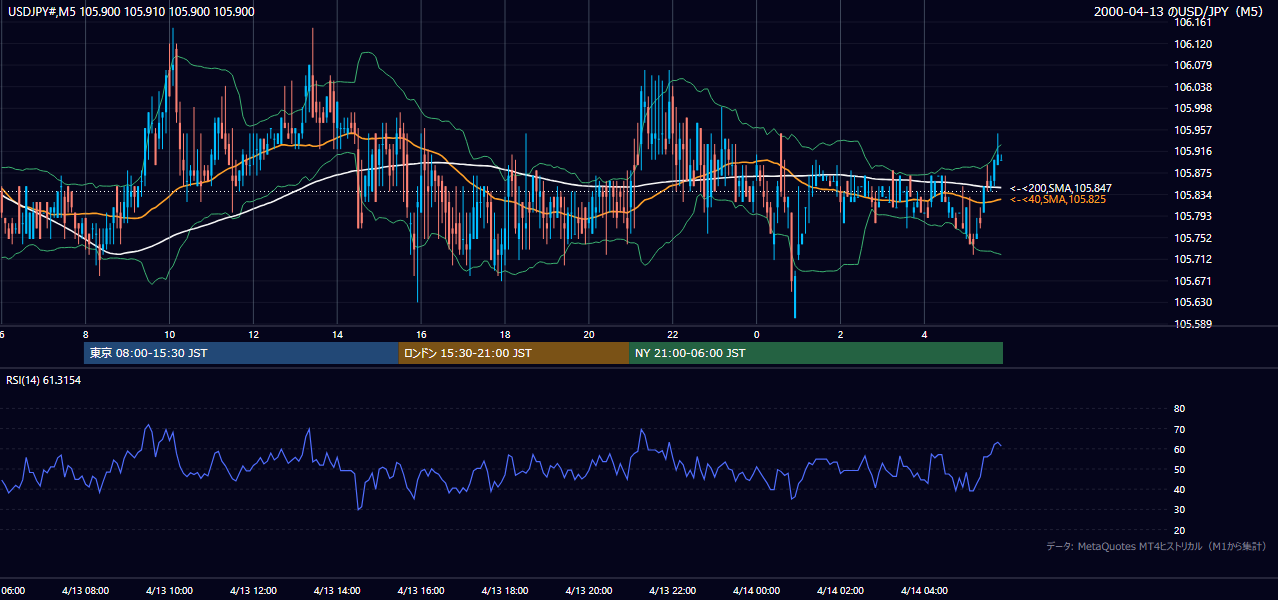Click price axis value 105.834

(x=1193, y=195)
